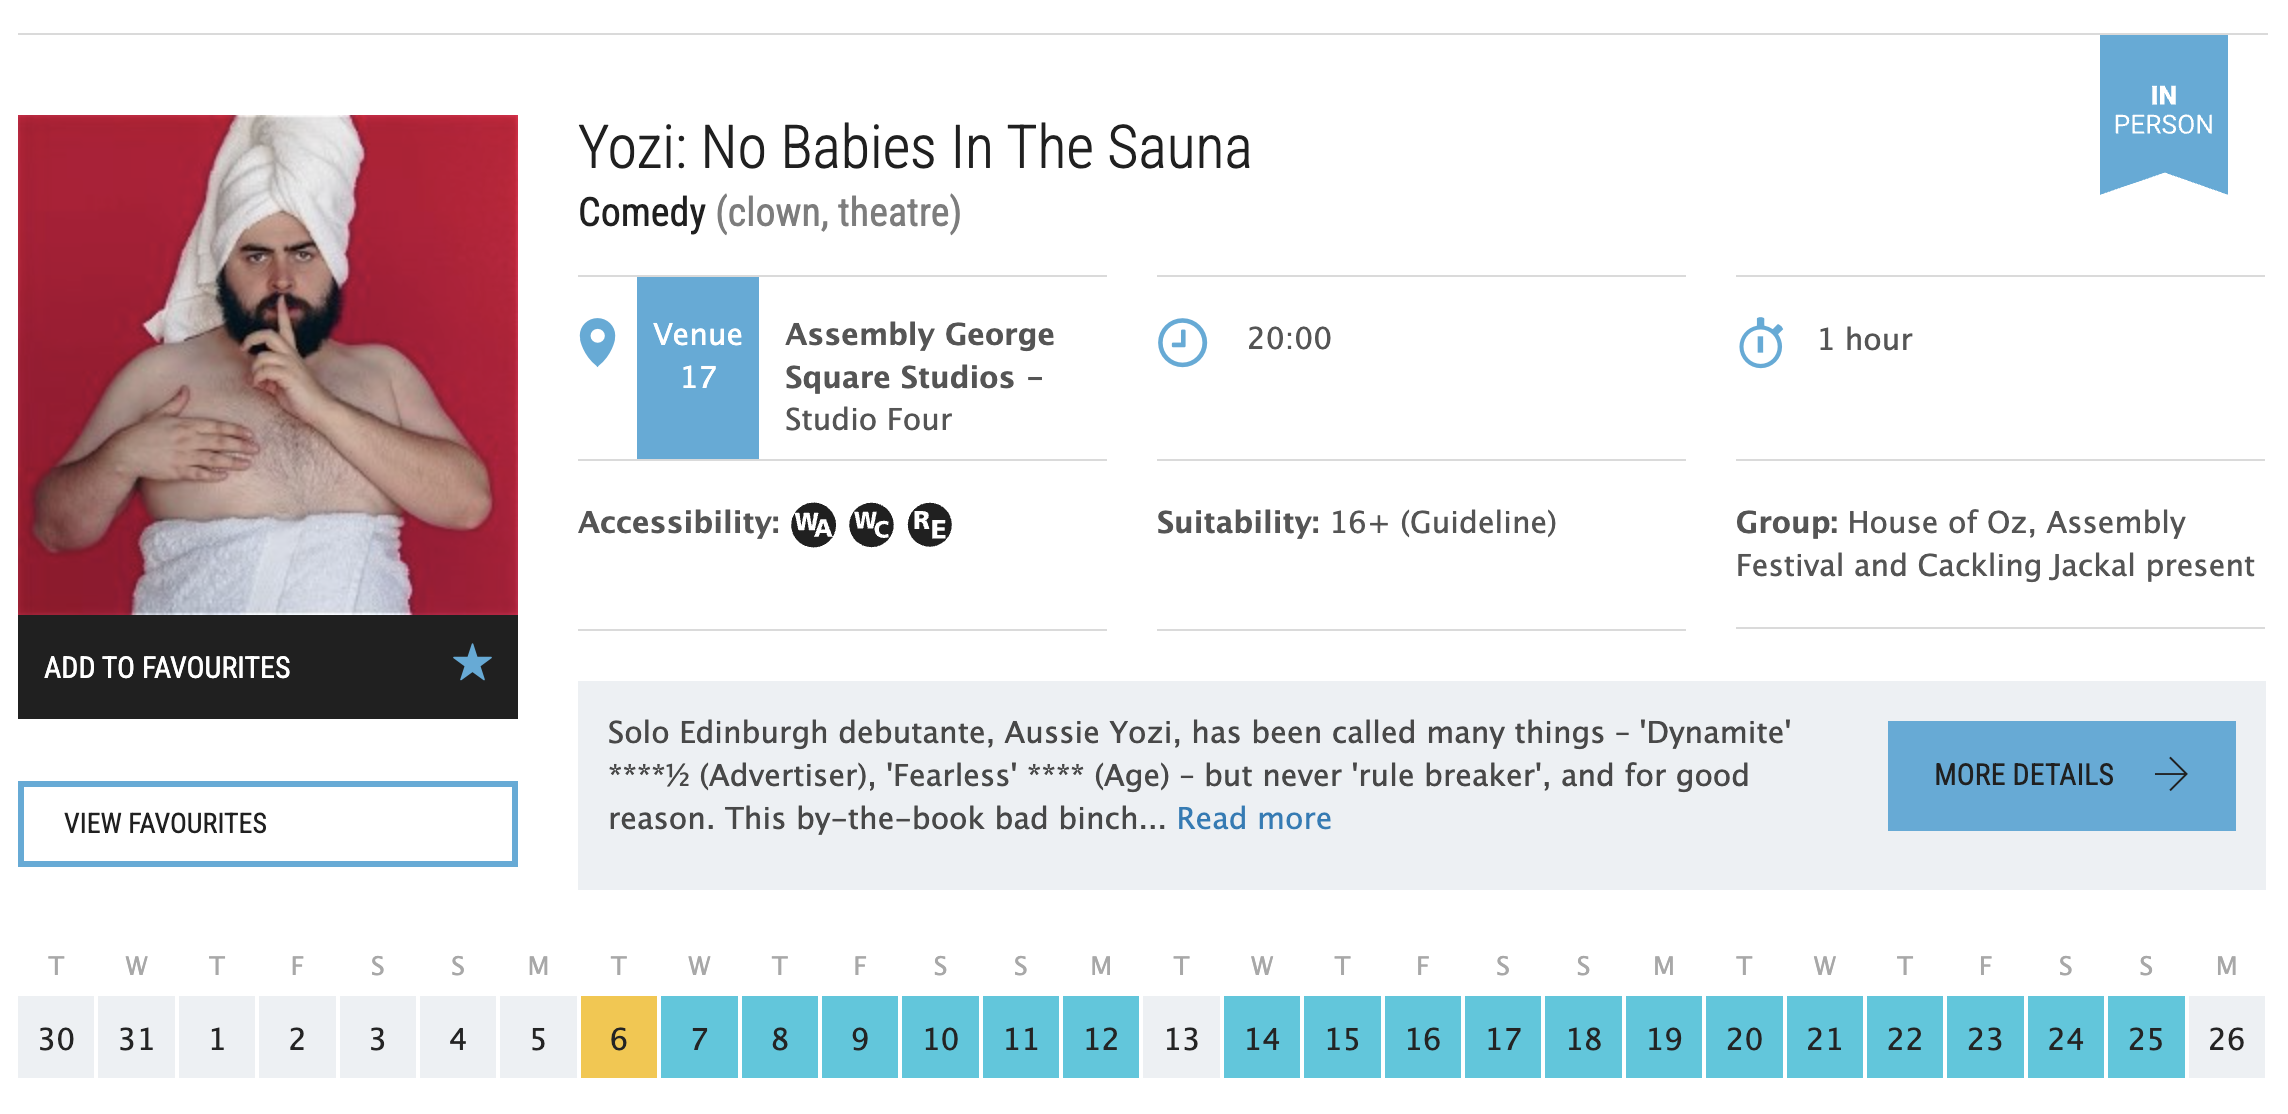2288x1114 pixels.
Task: Click the clock icon beside 20:00
Action: [x=1182, y=342]
